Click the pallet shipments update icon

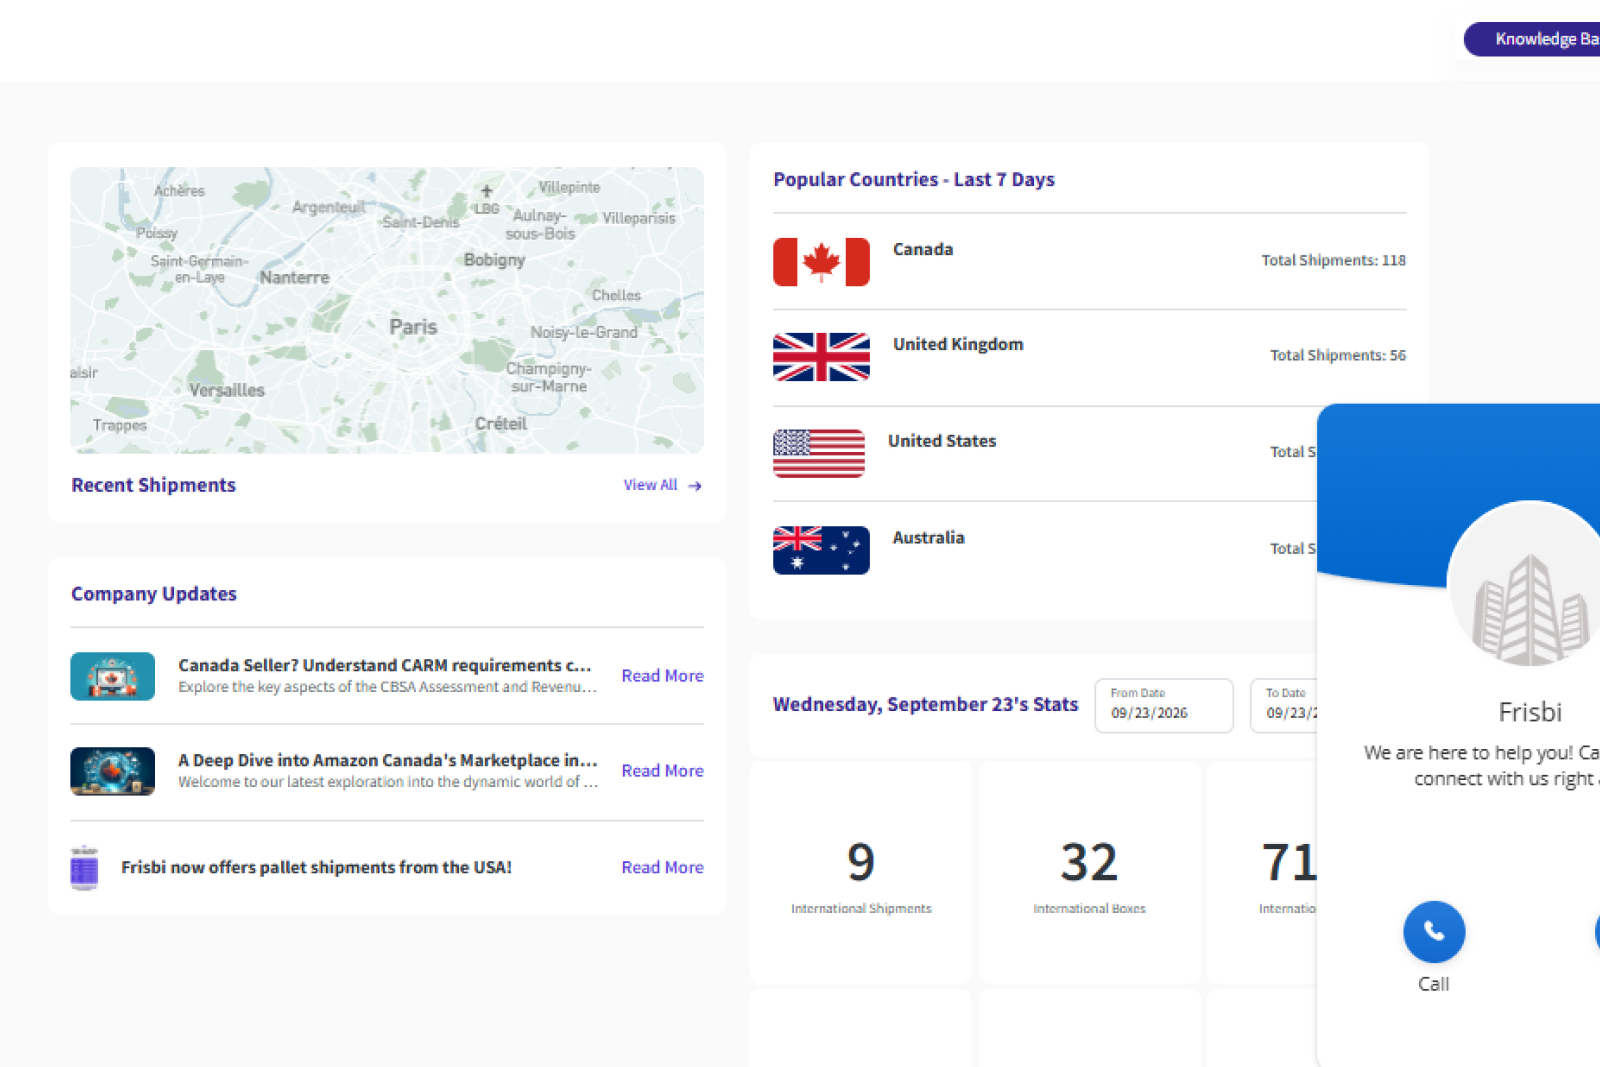(84, 868)
